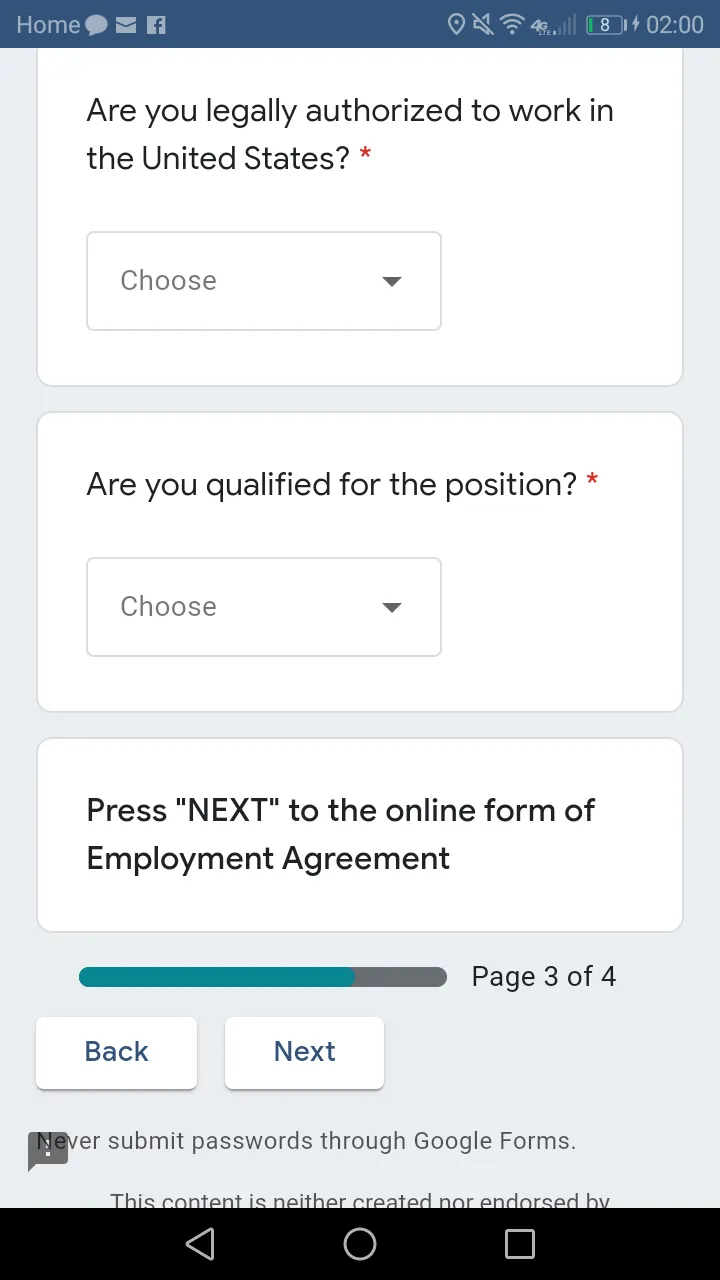Viewport: 720px width, 1280px height.
Task: Tap the Facebook notification icon
Action: point(156,25)
